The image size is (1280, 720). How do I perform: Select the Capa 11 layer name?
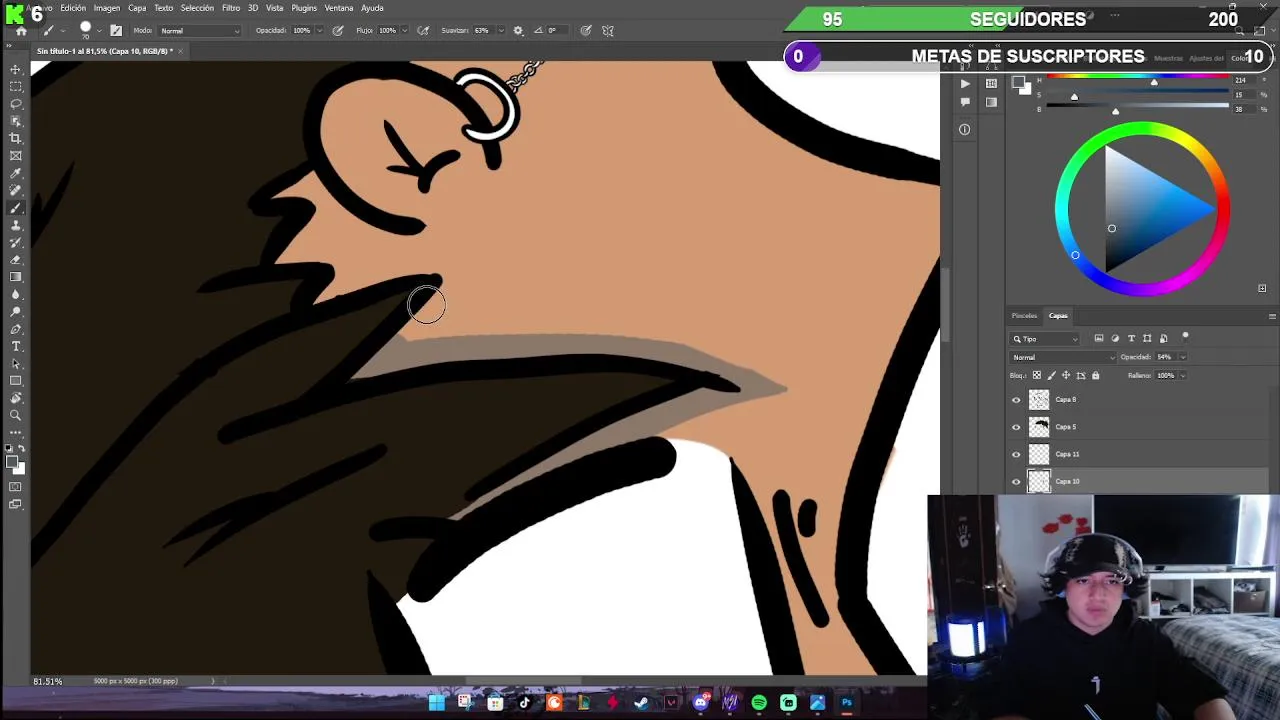click(x=1067, y=454)
